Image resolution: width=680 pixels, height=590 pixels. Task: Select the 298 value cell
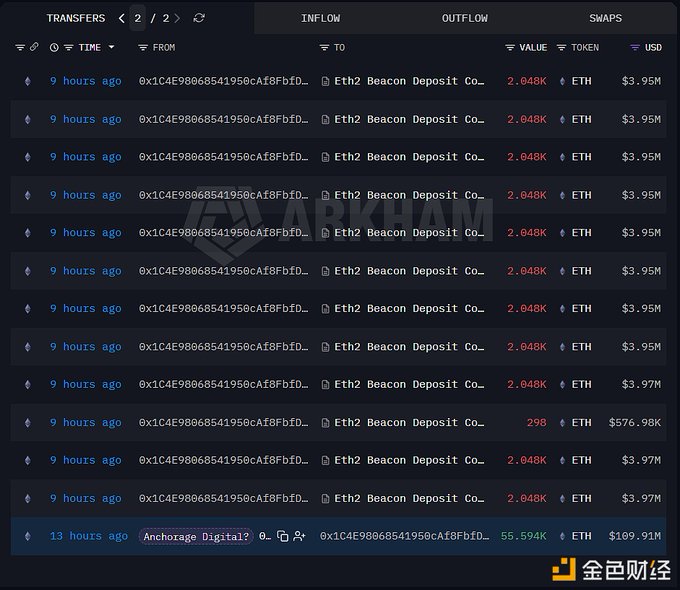click(536, 423)
